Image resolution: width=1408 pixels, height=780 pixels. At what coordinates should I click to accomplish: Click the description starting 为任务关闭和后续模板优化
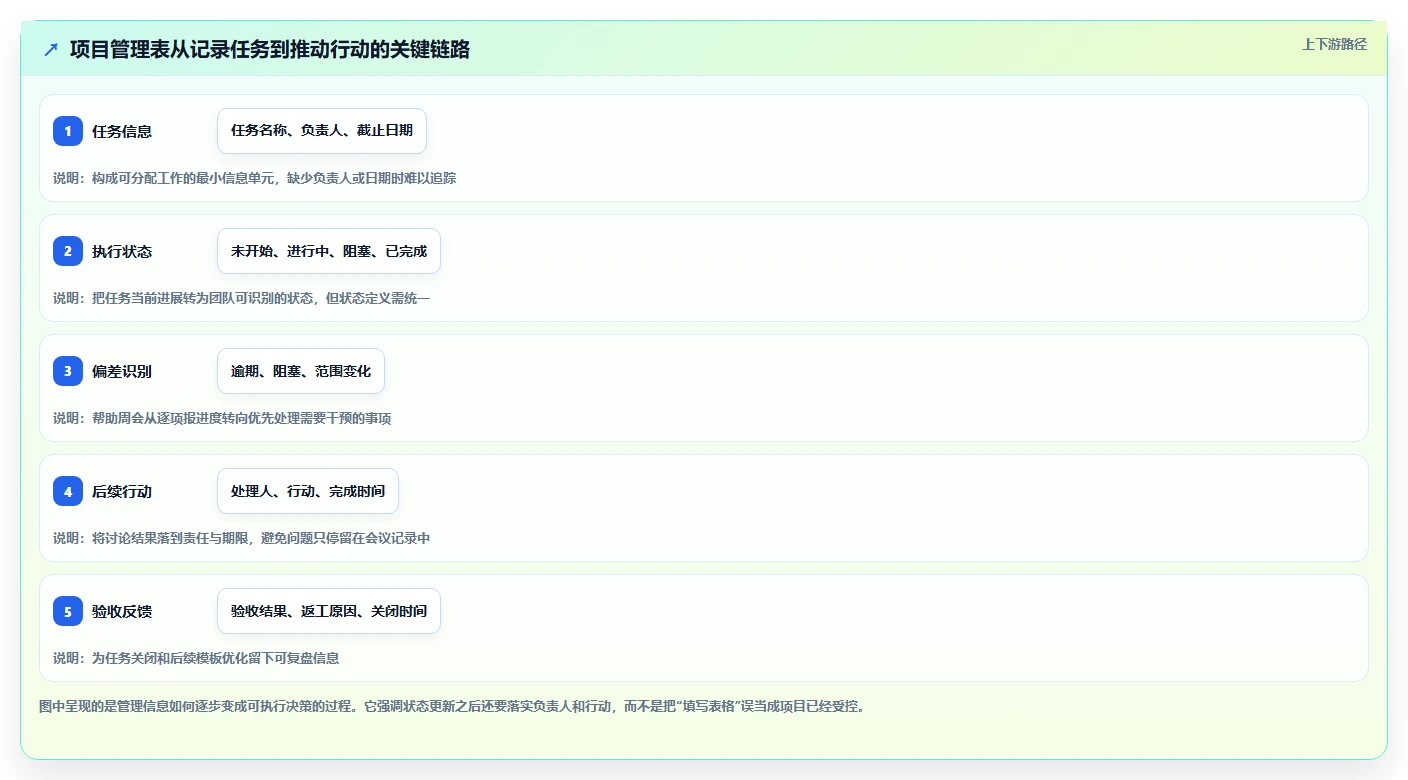196,658
